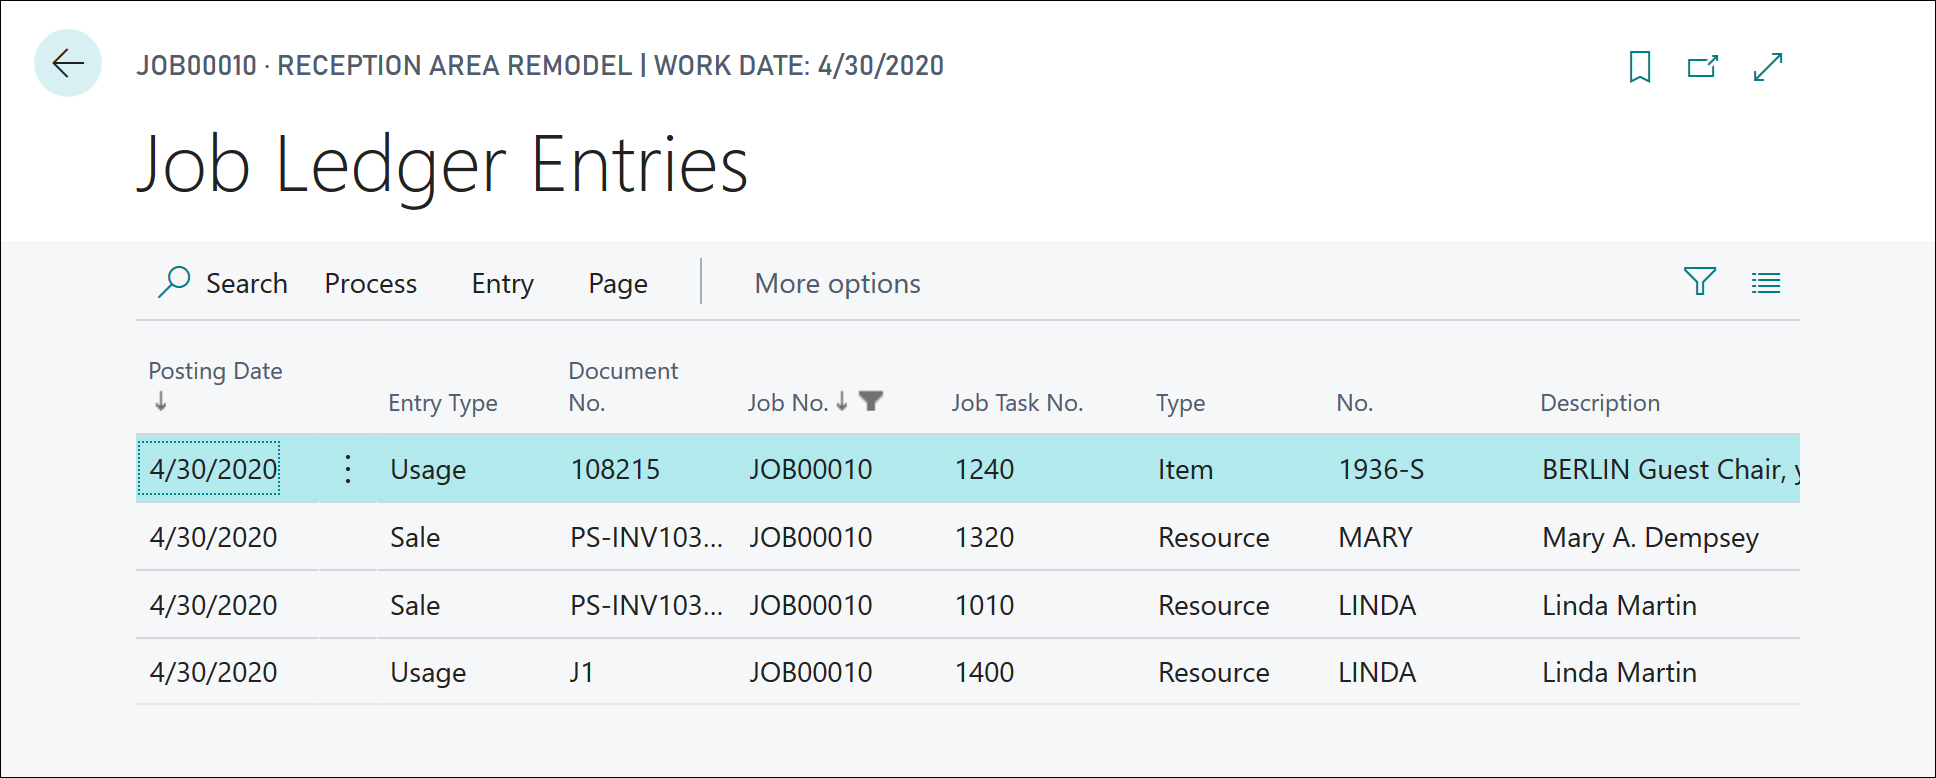Image resolution: width=1936 pixels, height=778 pixels.
Task: Click the Item type cell
Action: 1185,469
